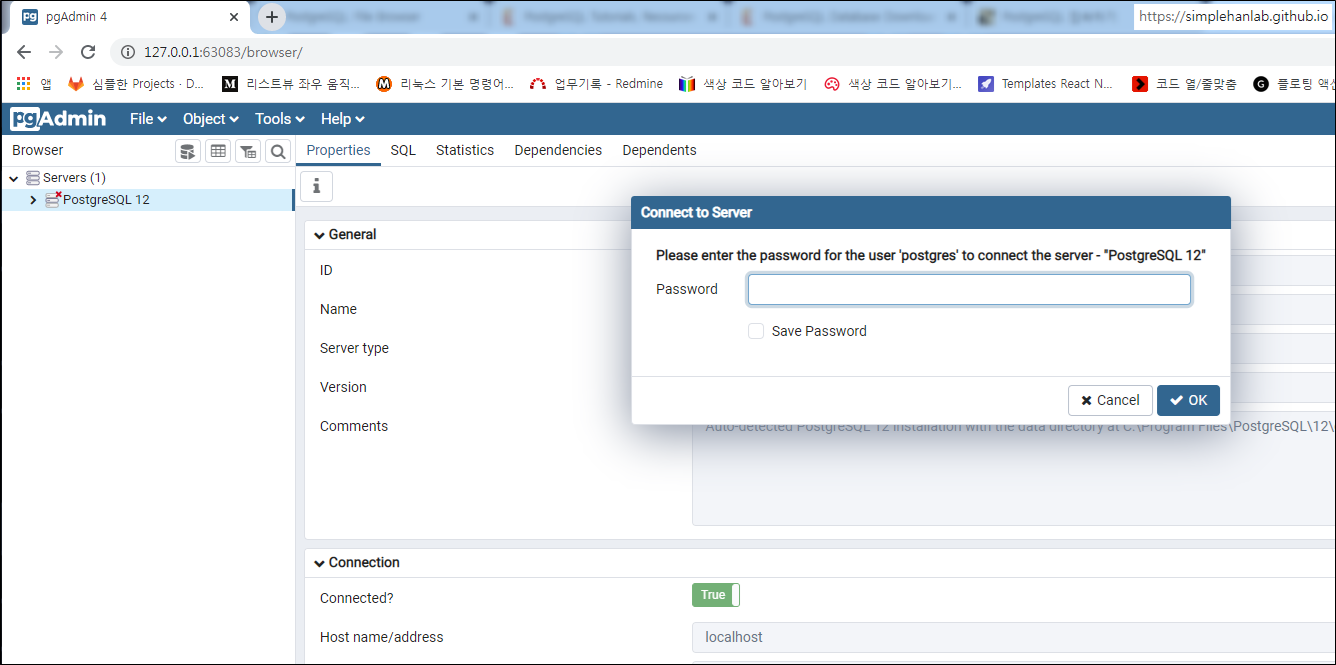Go back with browser back arrow
The width and height of the screenshot is (1336, 665).
[24, 52]
